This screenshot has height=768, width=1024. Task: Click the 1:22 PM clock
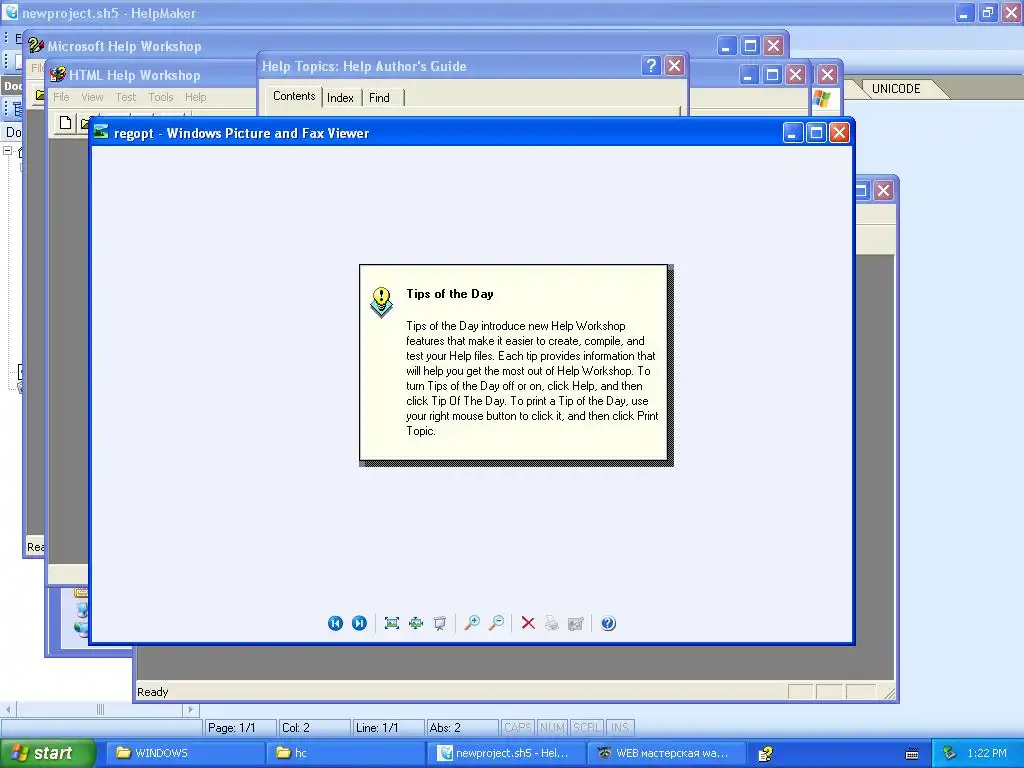[987, 753]
